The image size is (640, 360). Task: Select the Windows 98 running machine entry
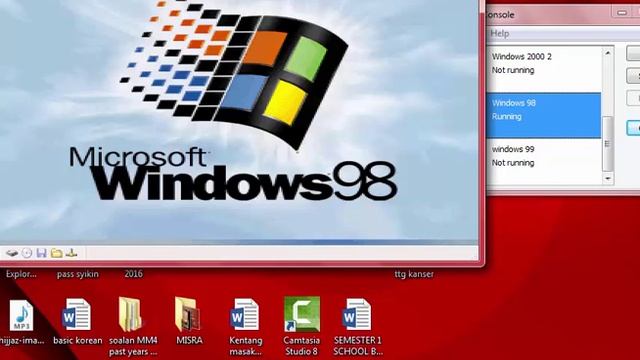coord(544,116)
